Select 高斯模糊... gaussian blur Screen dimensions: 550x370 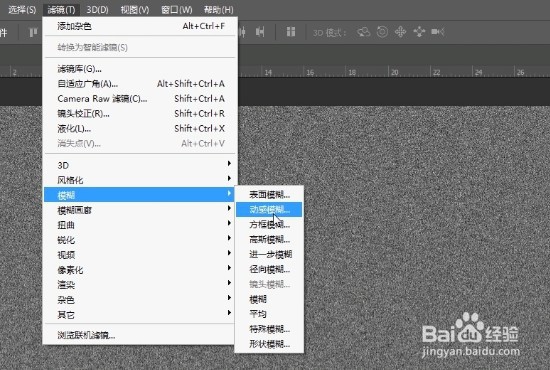point(269,239)
